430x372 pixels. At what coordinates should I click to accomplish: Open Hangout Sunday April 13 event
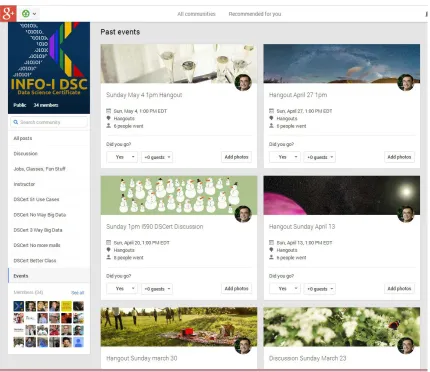click(x=302, y=227)
